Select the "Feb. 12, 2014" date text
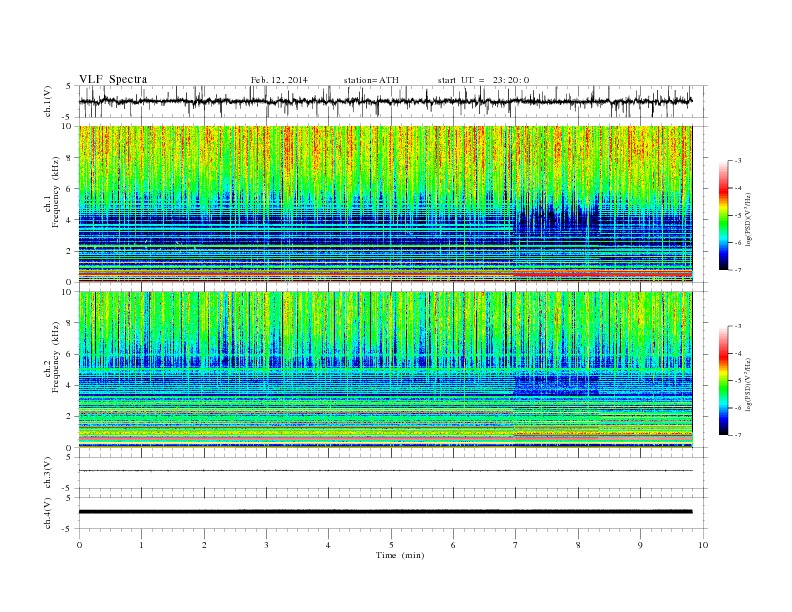This screenshot has height=612, width=792. pyautogui.click(x=279, y=80)
